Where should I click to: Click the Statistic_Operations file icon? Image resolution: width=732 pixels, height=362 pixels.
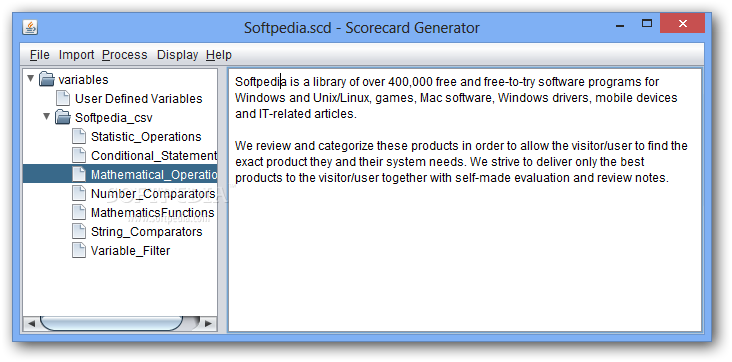click(x=79, y=136)
